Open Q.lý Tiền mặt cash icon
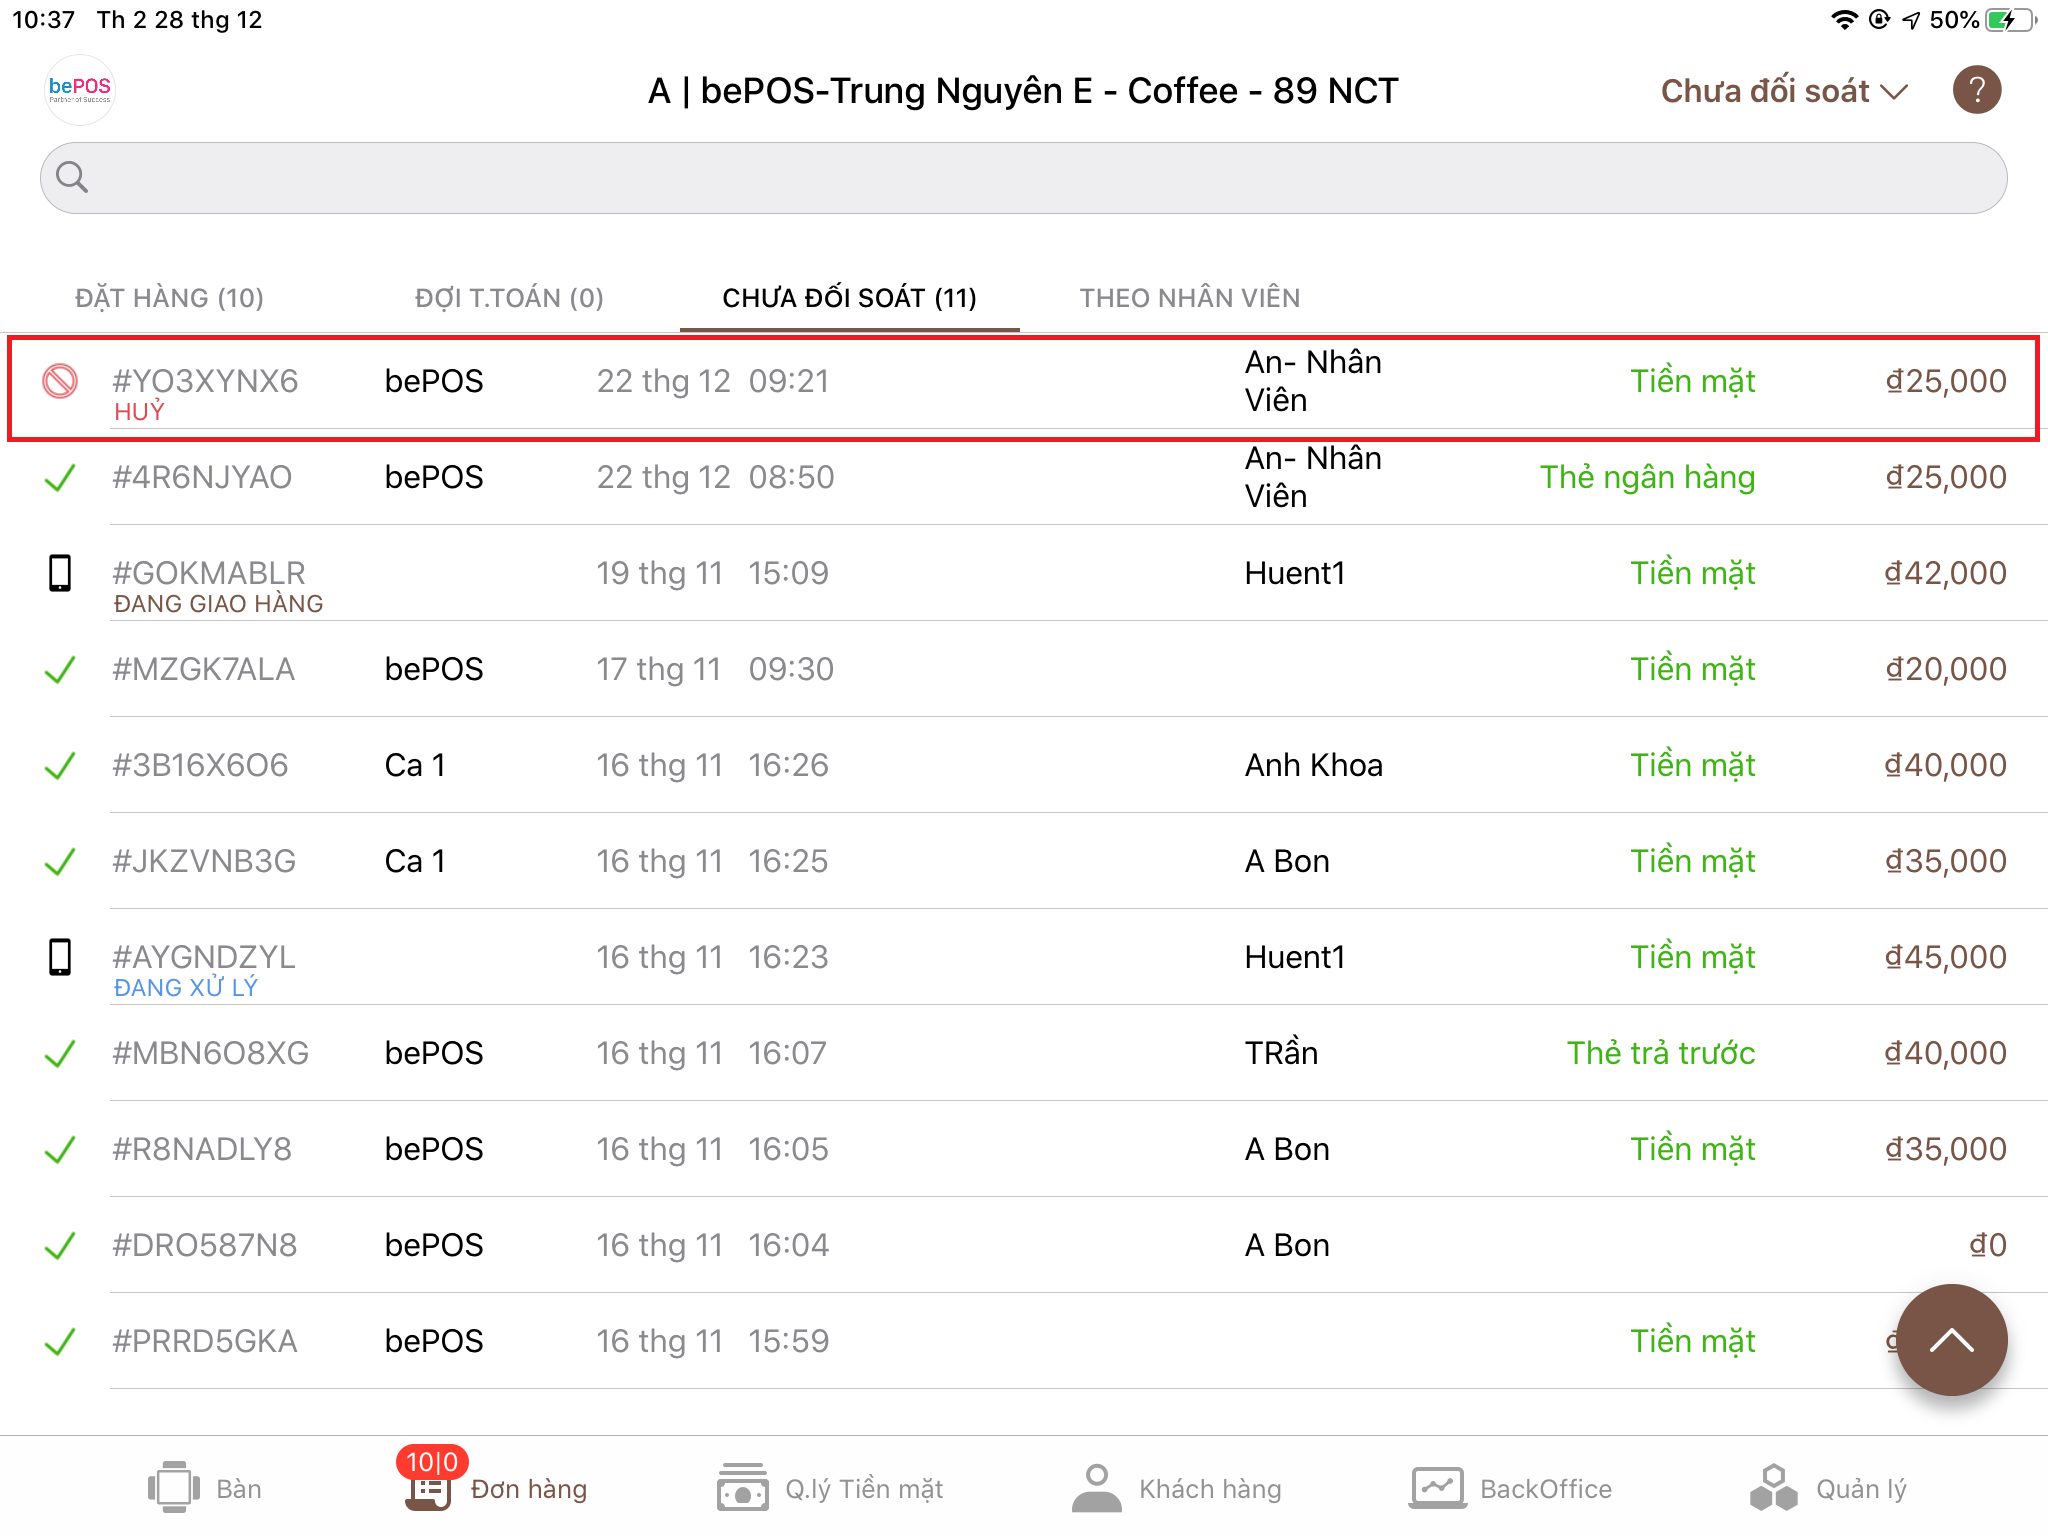Screen dimensions: 2048x1536 743,1487
